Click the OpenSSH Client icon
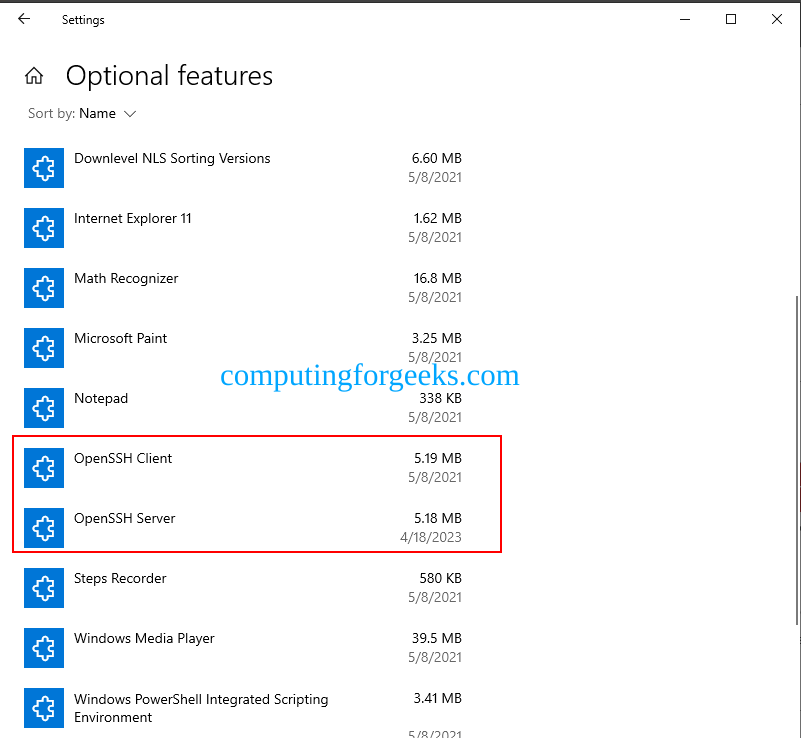Screen dimensions: 801x738 coord(43,468)
